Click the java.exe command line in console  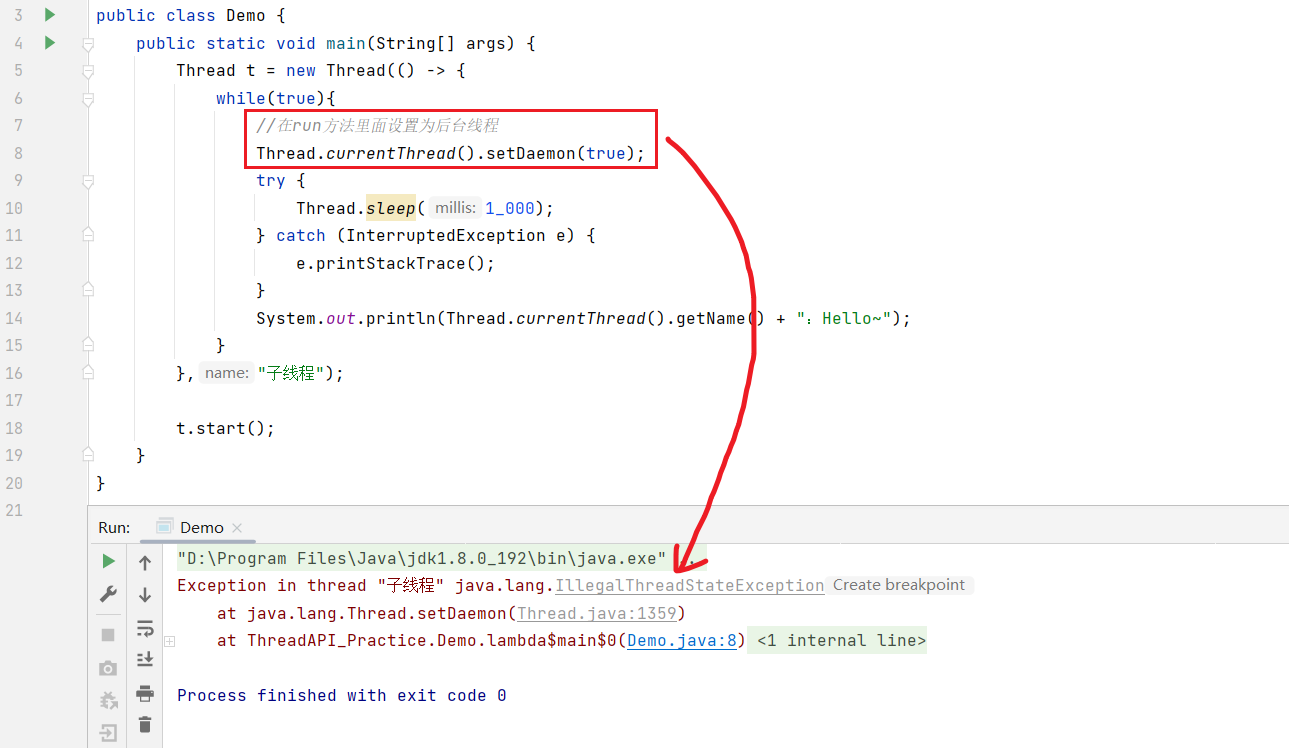(x=422, y=558)
